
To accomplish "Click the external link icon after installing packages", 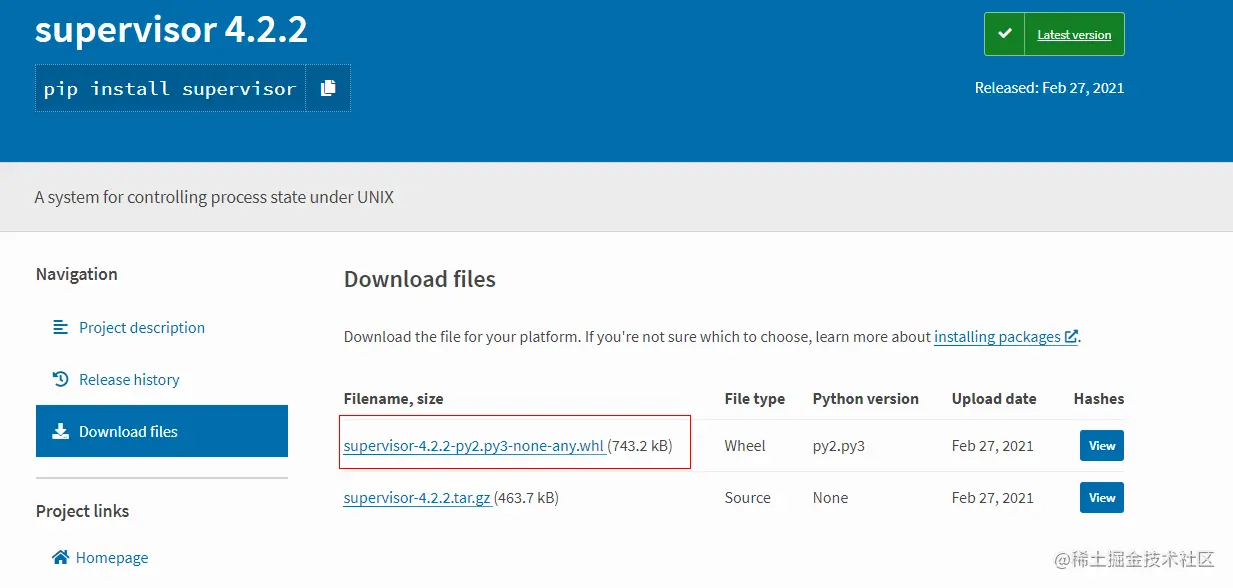I will coord(1071,337).
